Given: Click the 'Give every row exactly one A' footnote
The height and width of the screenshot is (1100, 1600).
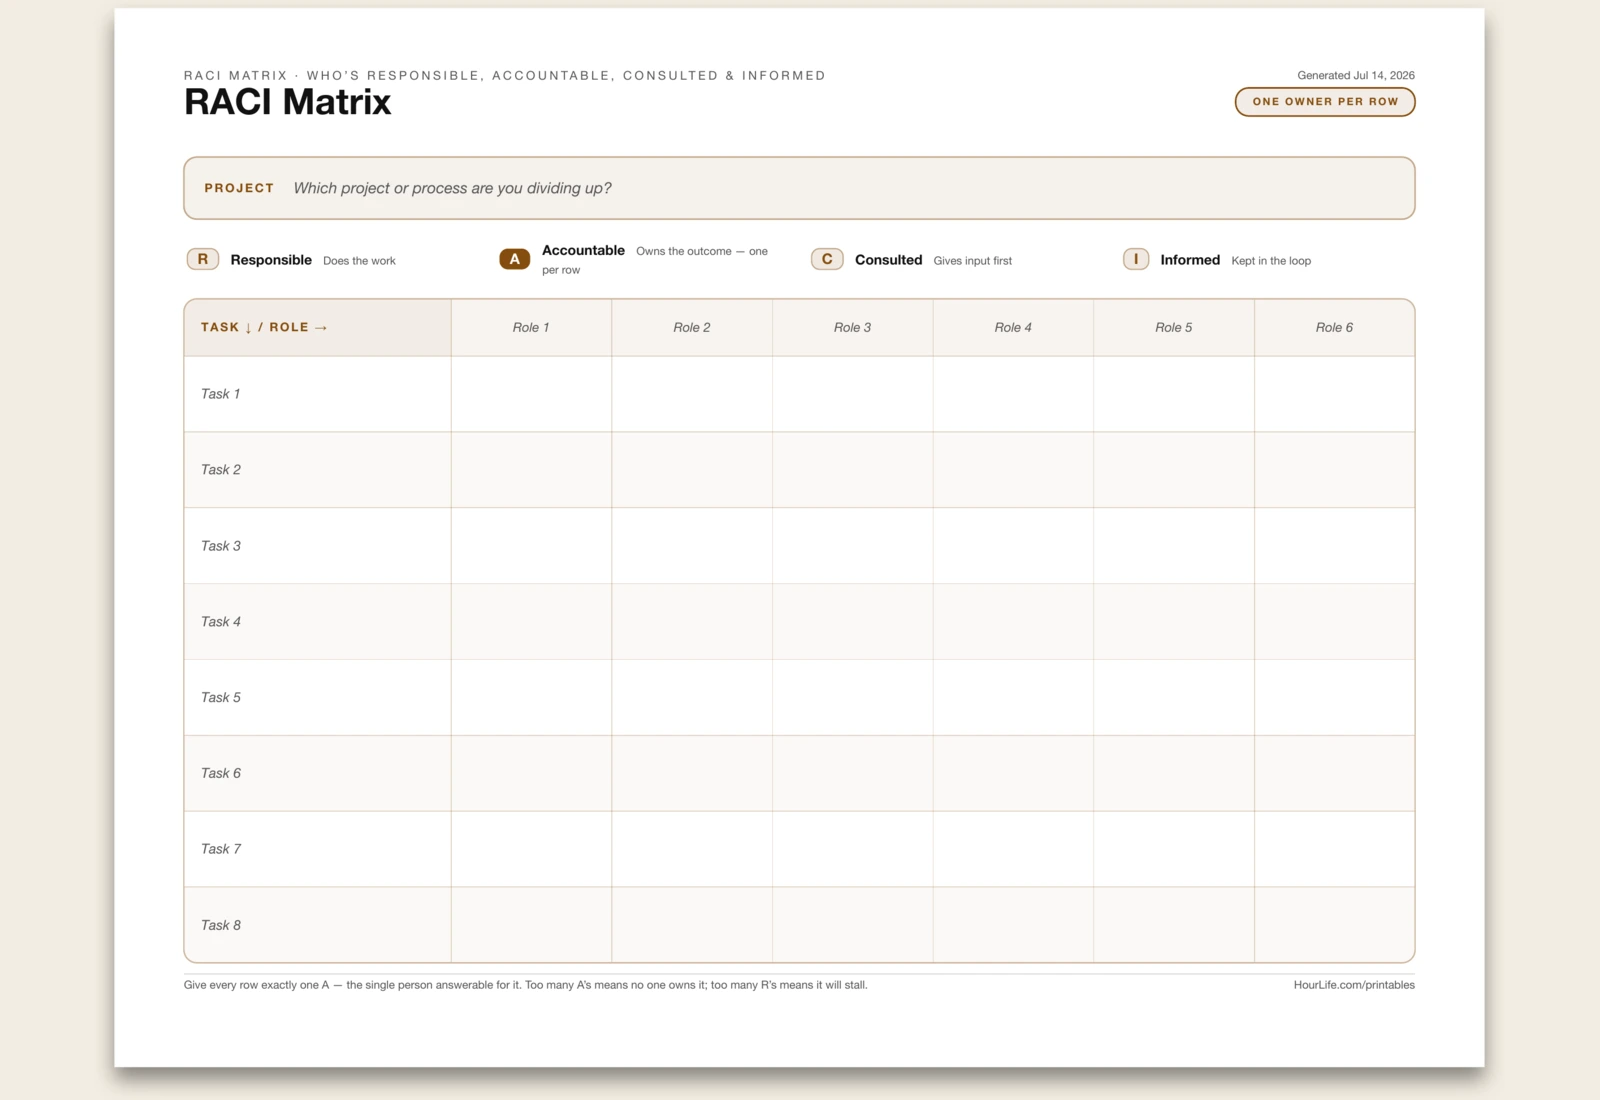Looking at the screenshot, I should click(x=525, y=985).
